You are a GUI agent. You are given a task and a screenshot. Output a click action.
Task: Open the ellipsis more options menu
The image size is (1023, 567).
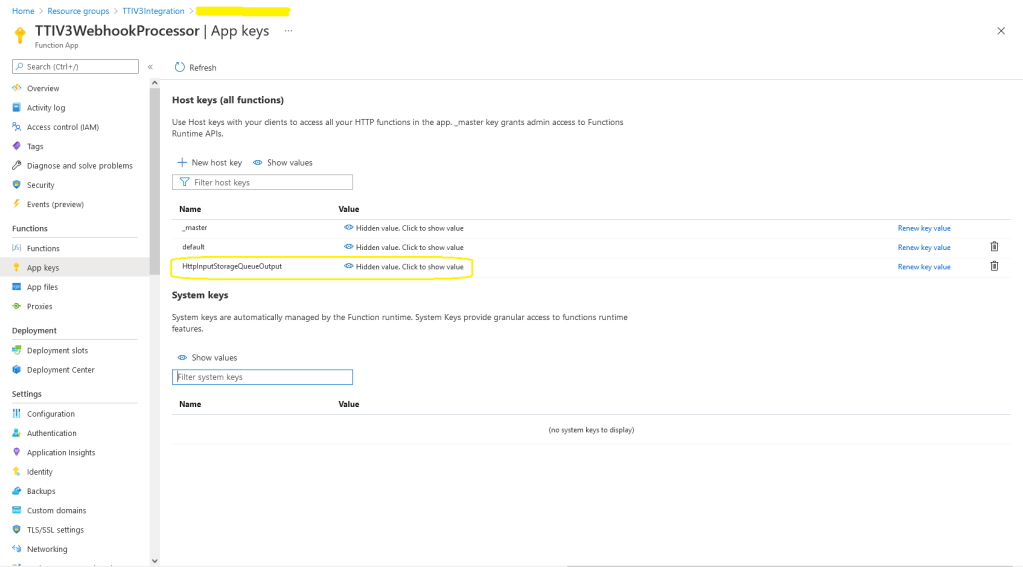click(289, 31)
